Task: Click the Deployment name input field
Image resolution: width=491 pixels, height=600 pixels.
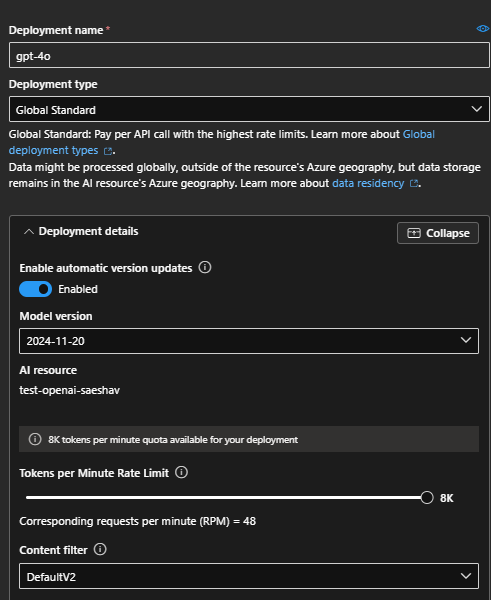Action: pos(249,55)
